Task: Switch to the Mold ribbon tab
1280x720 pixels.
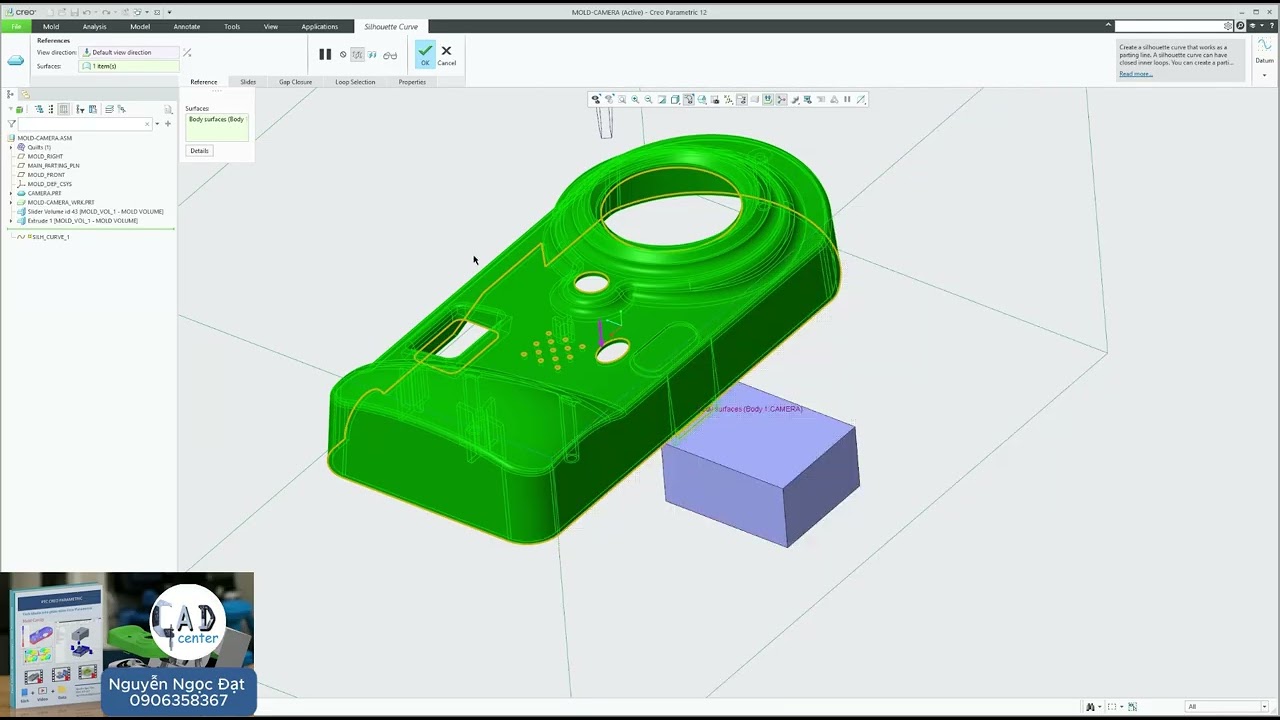Action: coord(51,26)
